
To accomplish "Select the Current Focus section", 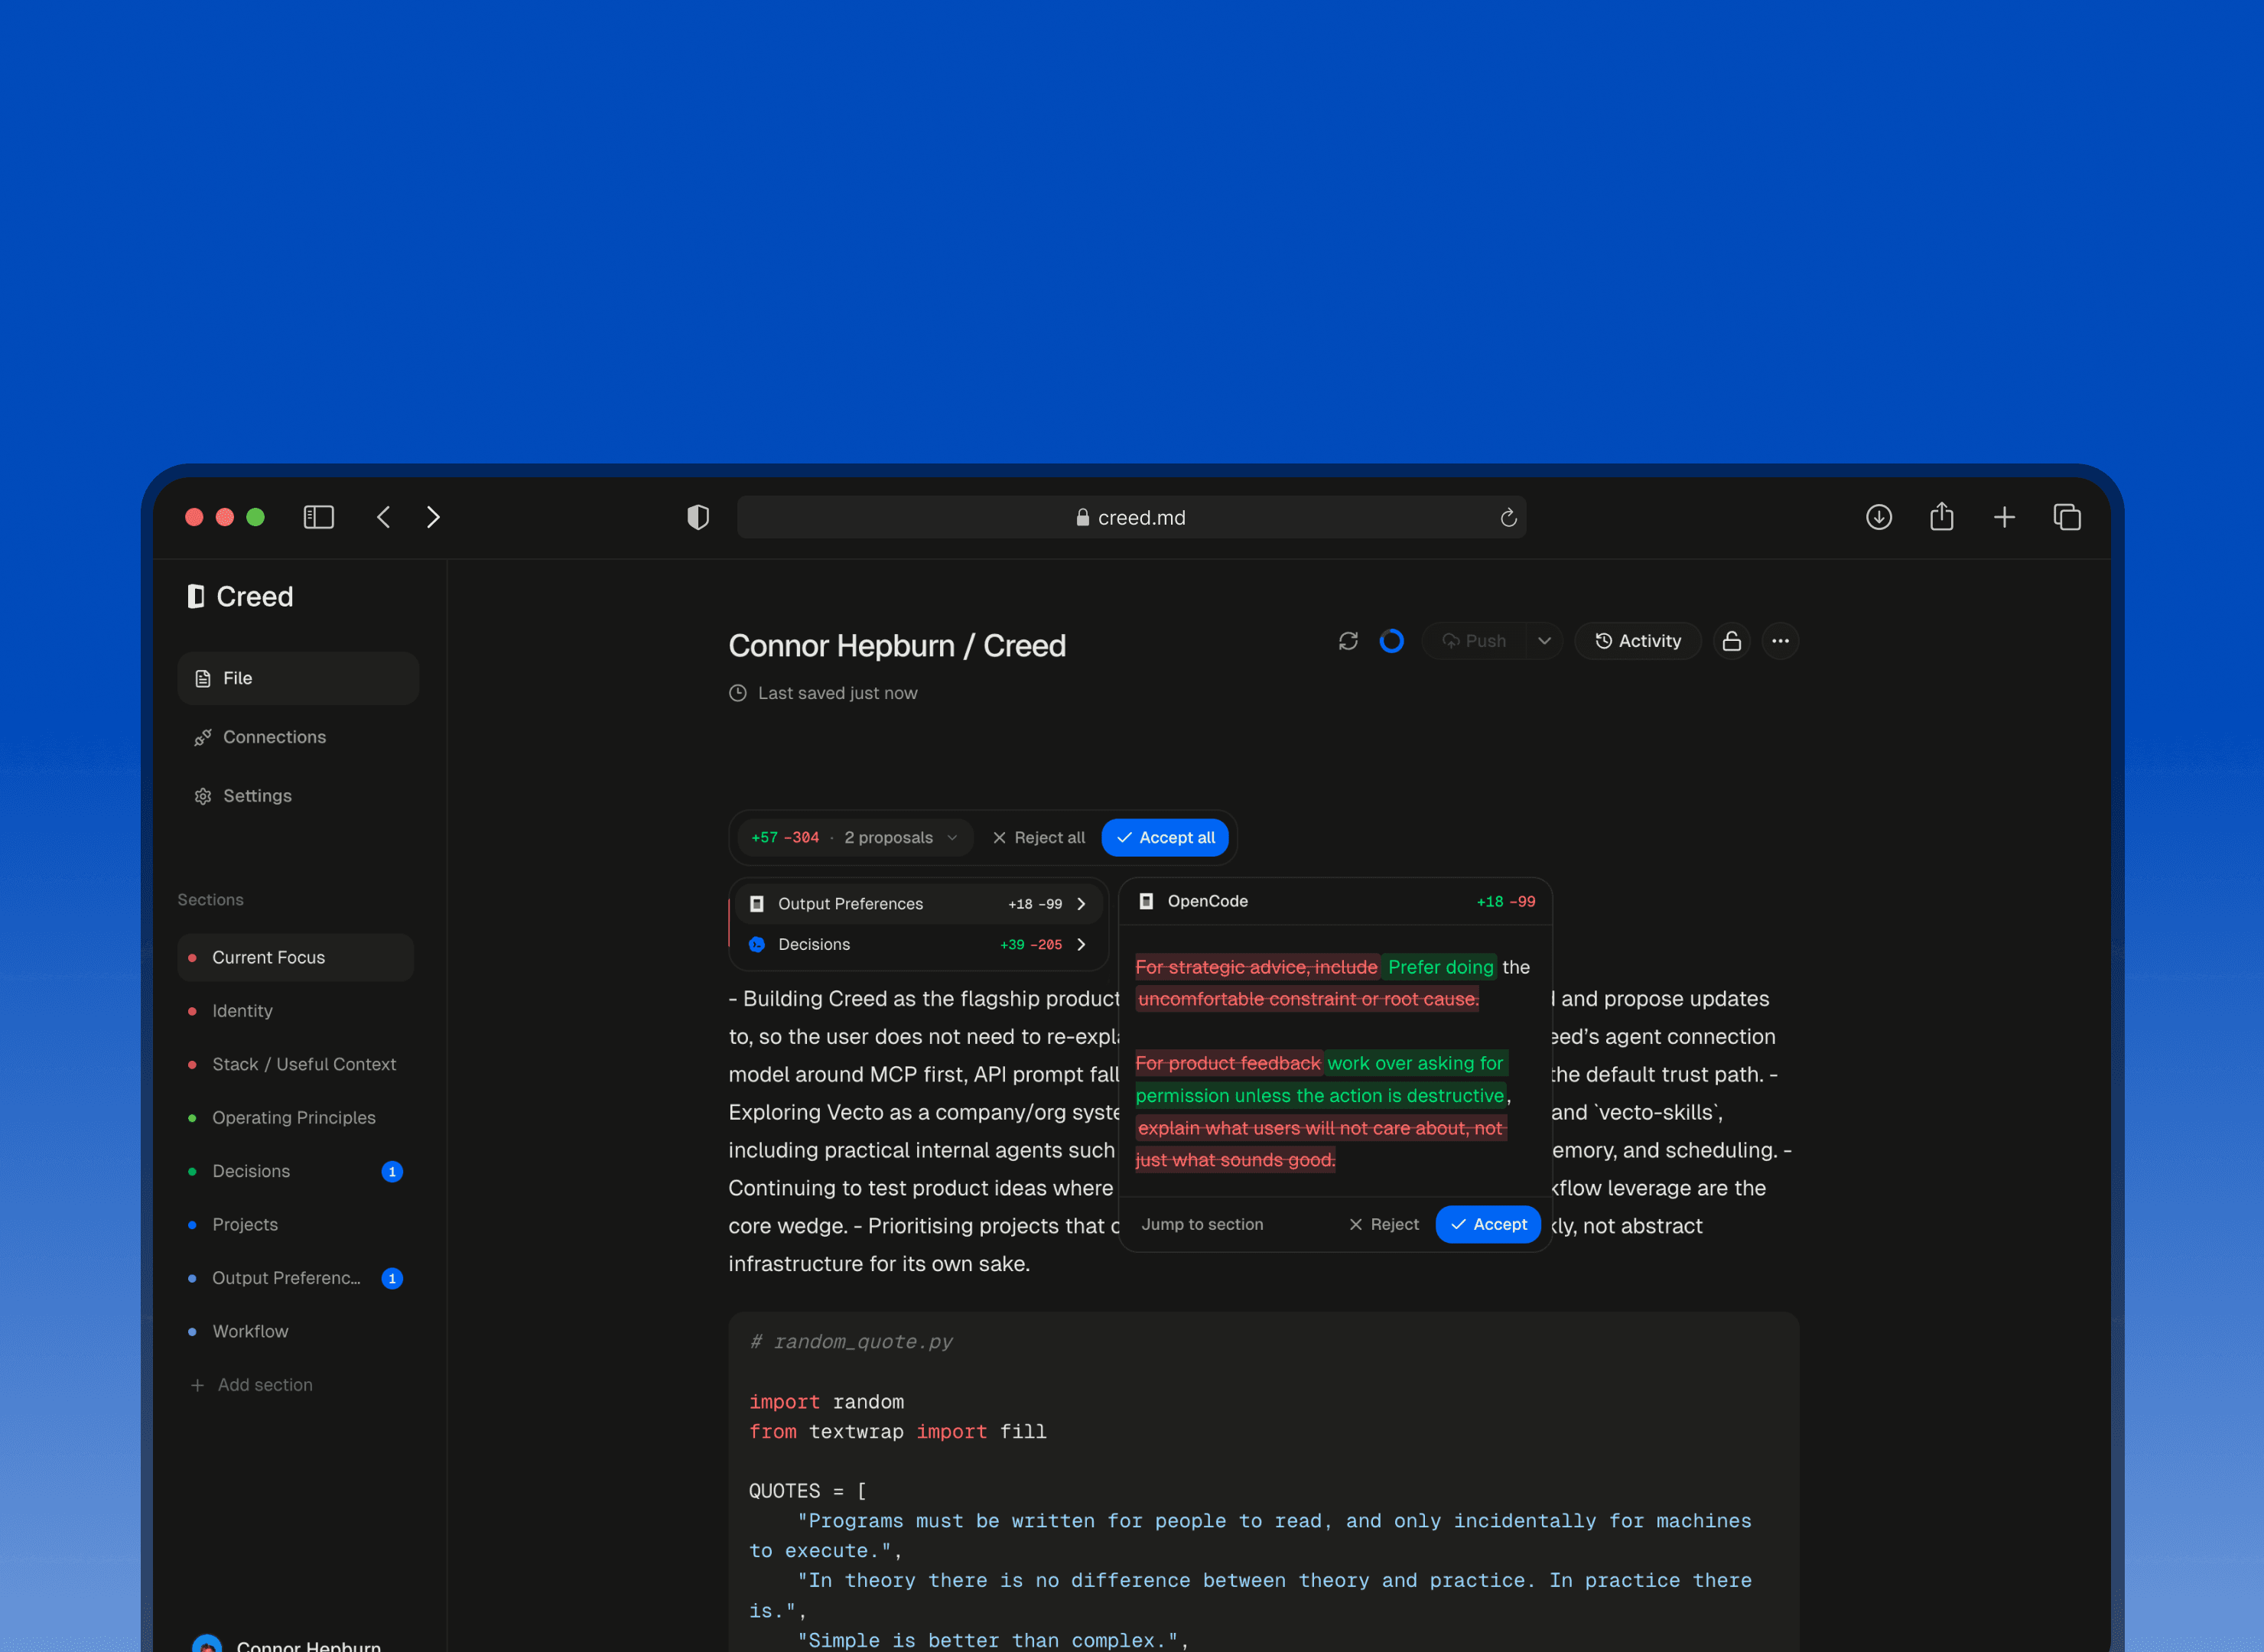I will click(295, 958).
